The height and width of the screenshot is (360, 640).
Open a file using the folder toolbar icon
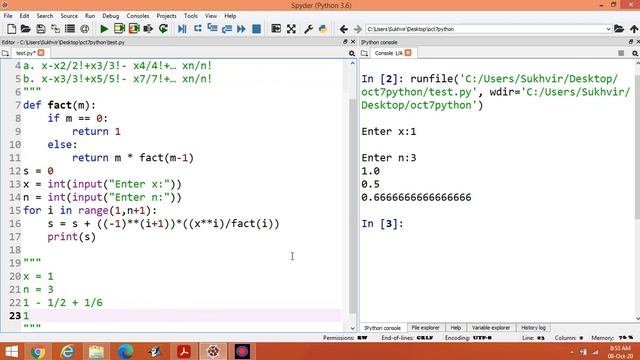pyautogui.click(x=26, y=29)
